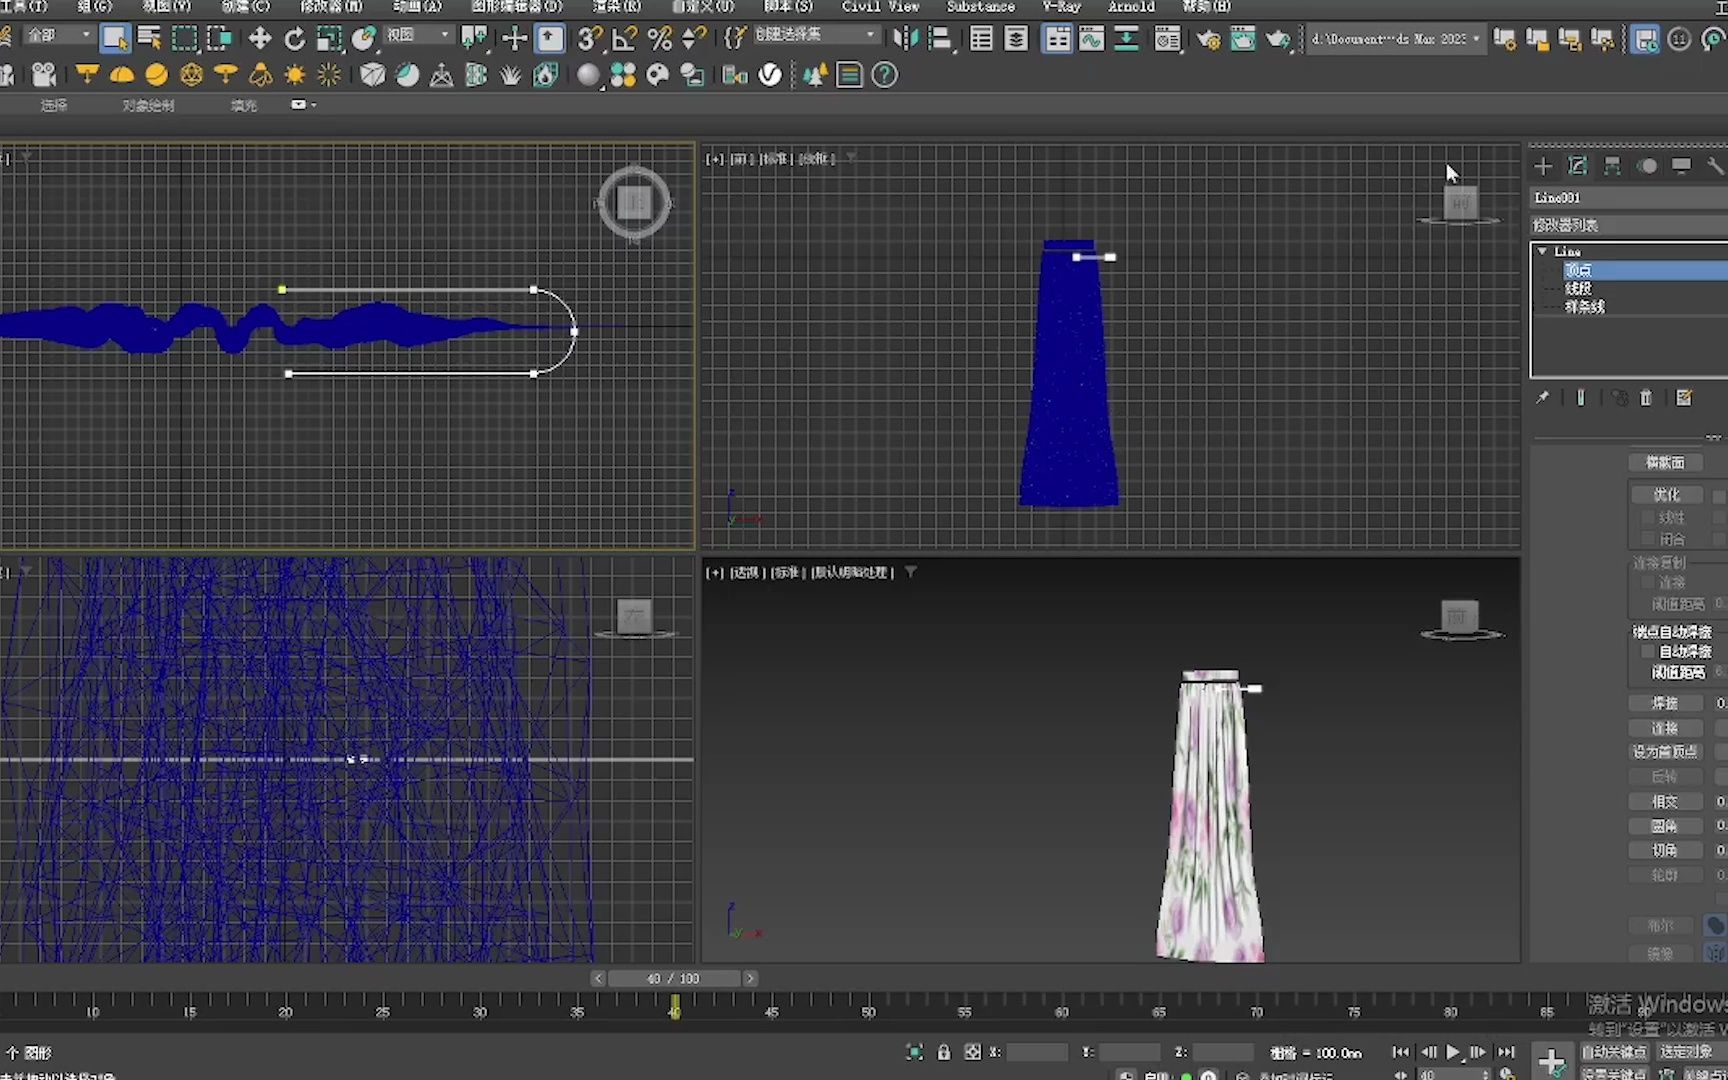
Task: Click the 焊接 weld button
Action: [x=1664, y=703]
